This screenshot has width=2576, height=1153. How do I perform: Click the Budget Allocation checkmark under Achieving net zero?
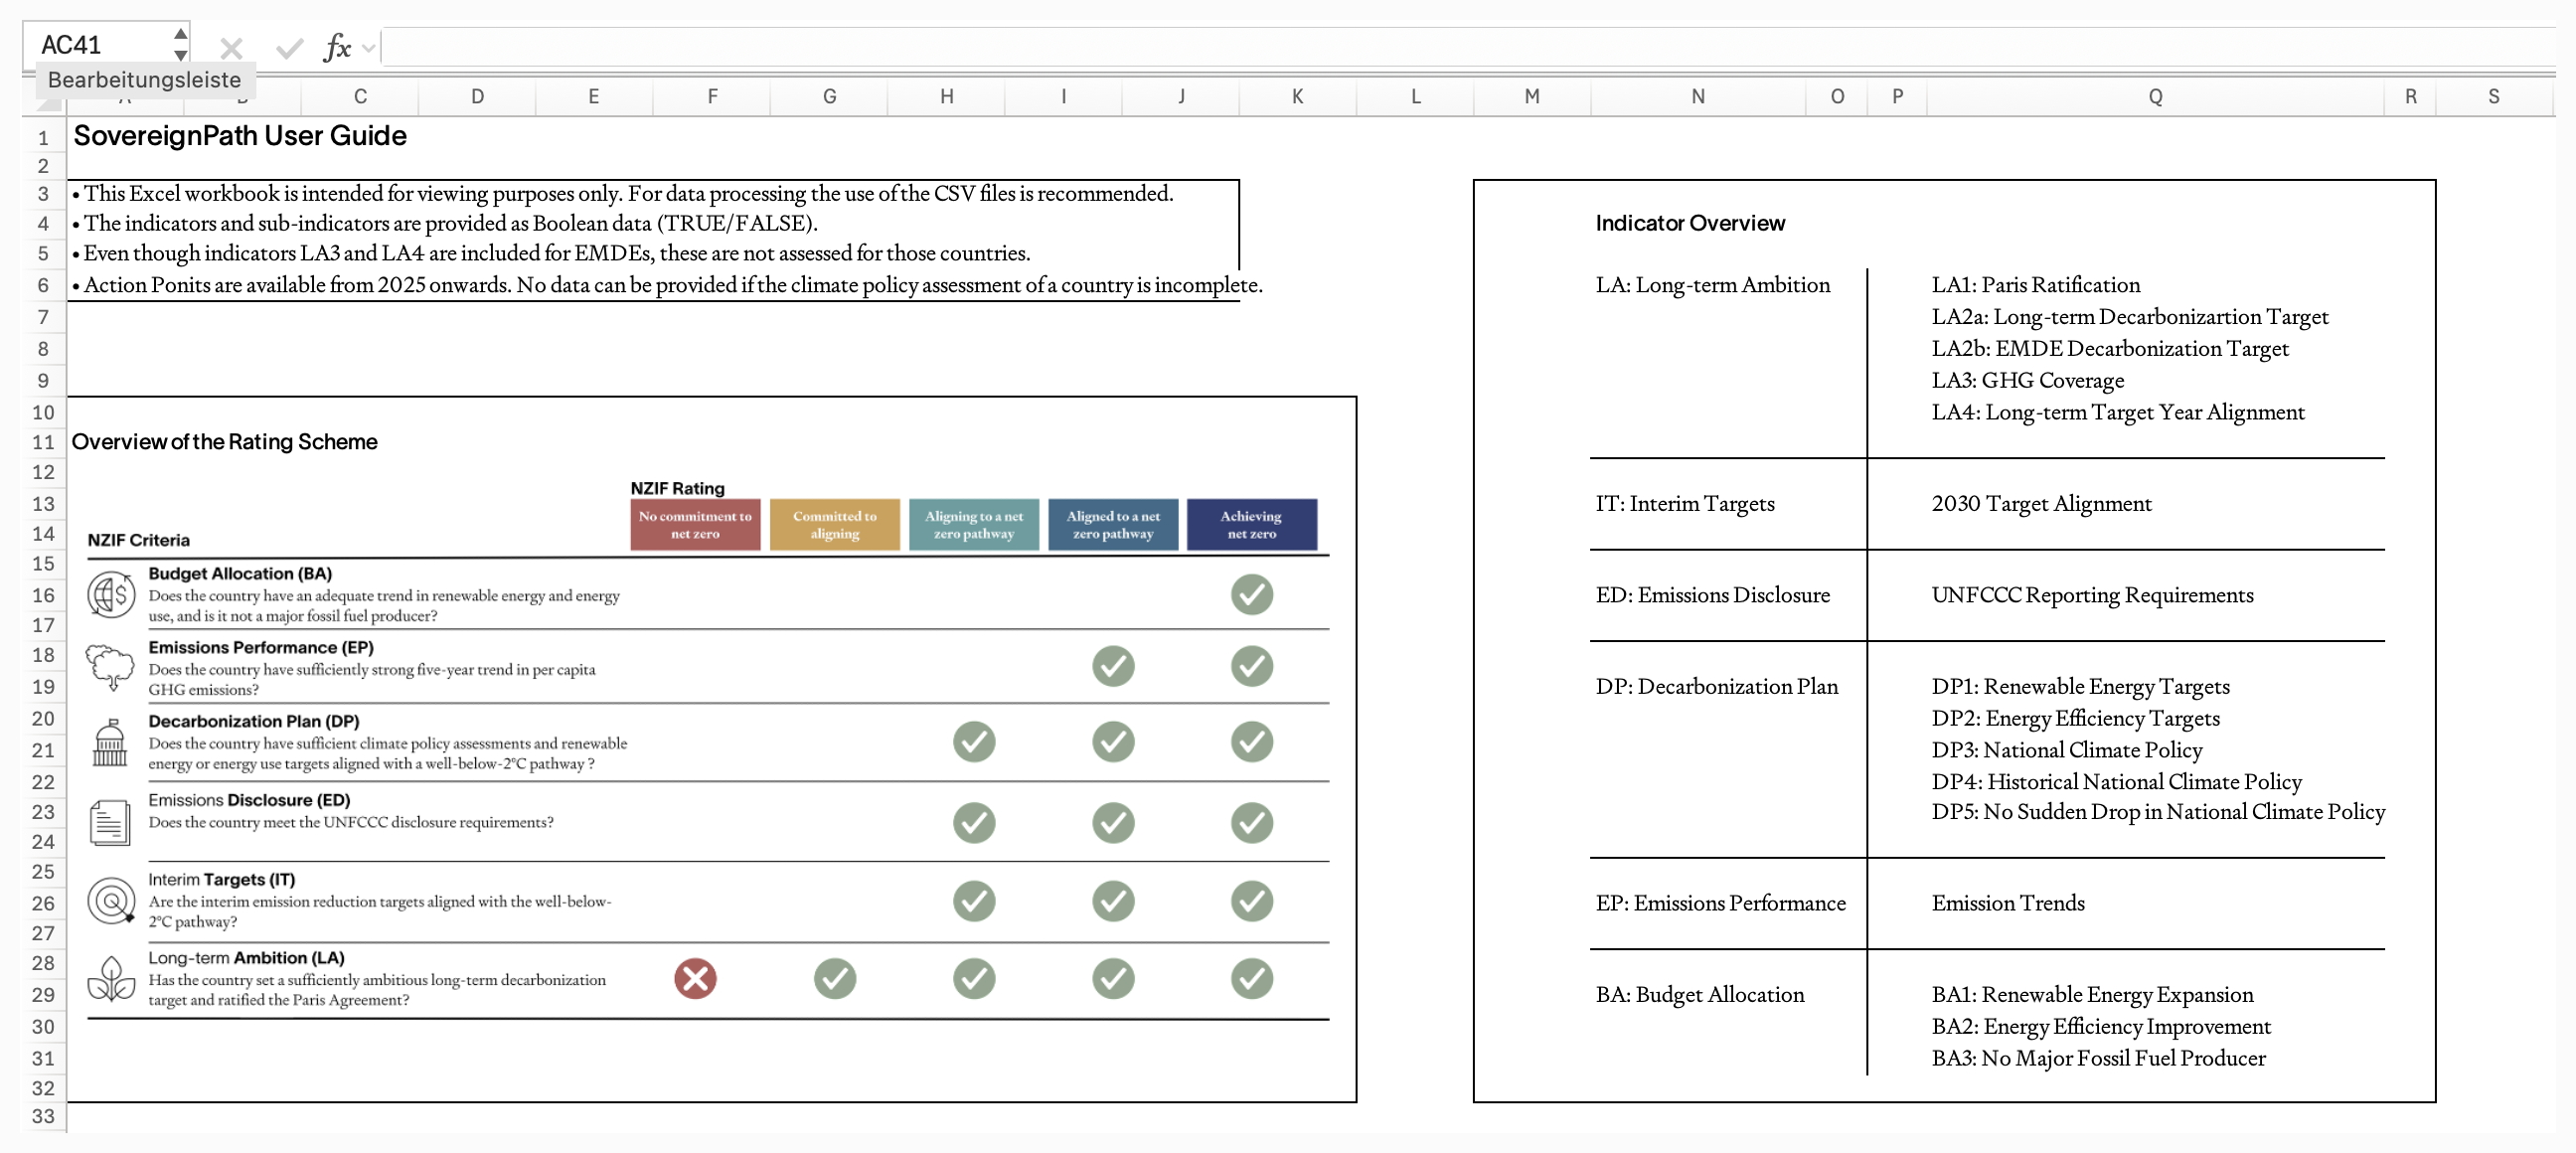pyautogui.click(x=1252, y=595)
